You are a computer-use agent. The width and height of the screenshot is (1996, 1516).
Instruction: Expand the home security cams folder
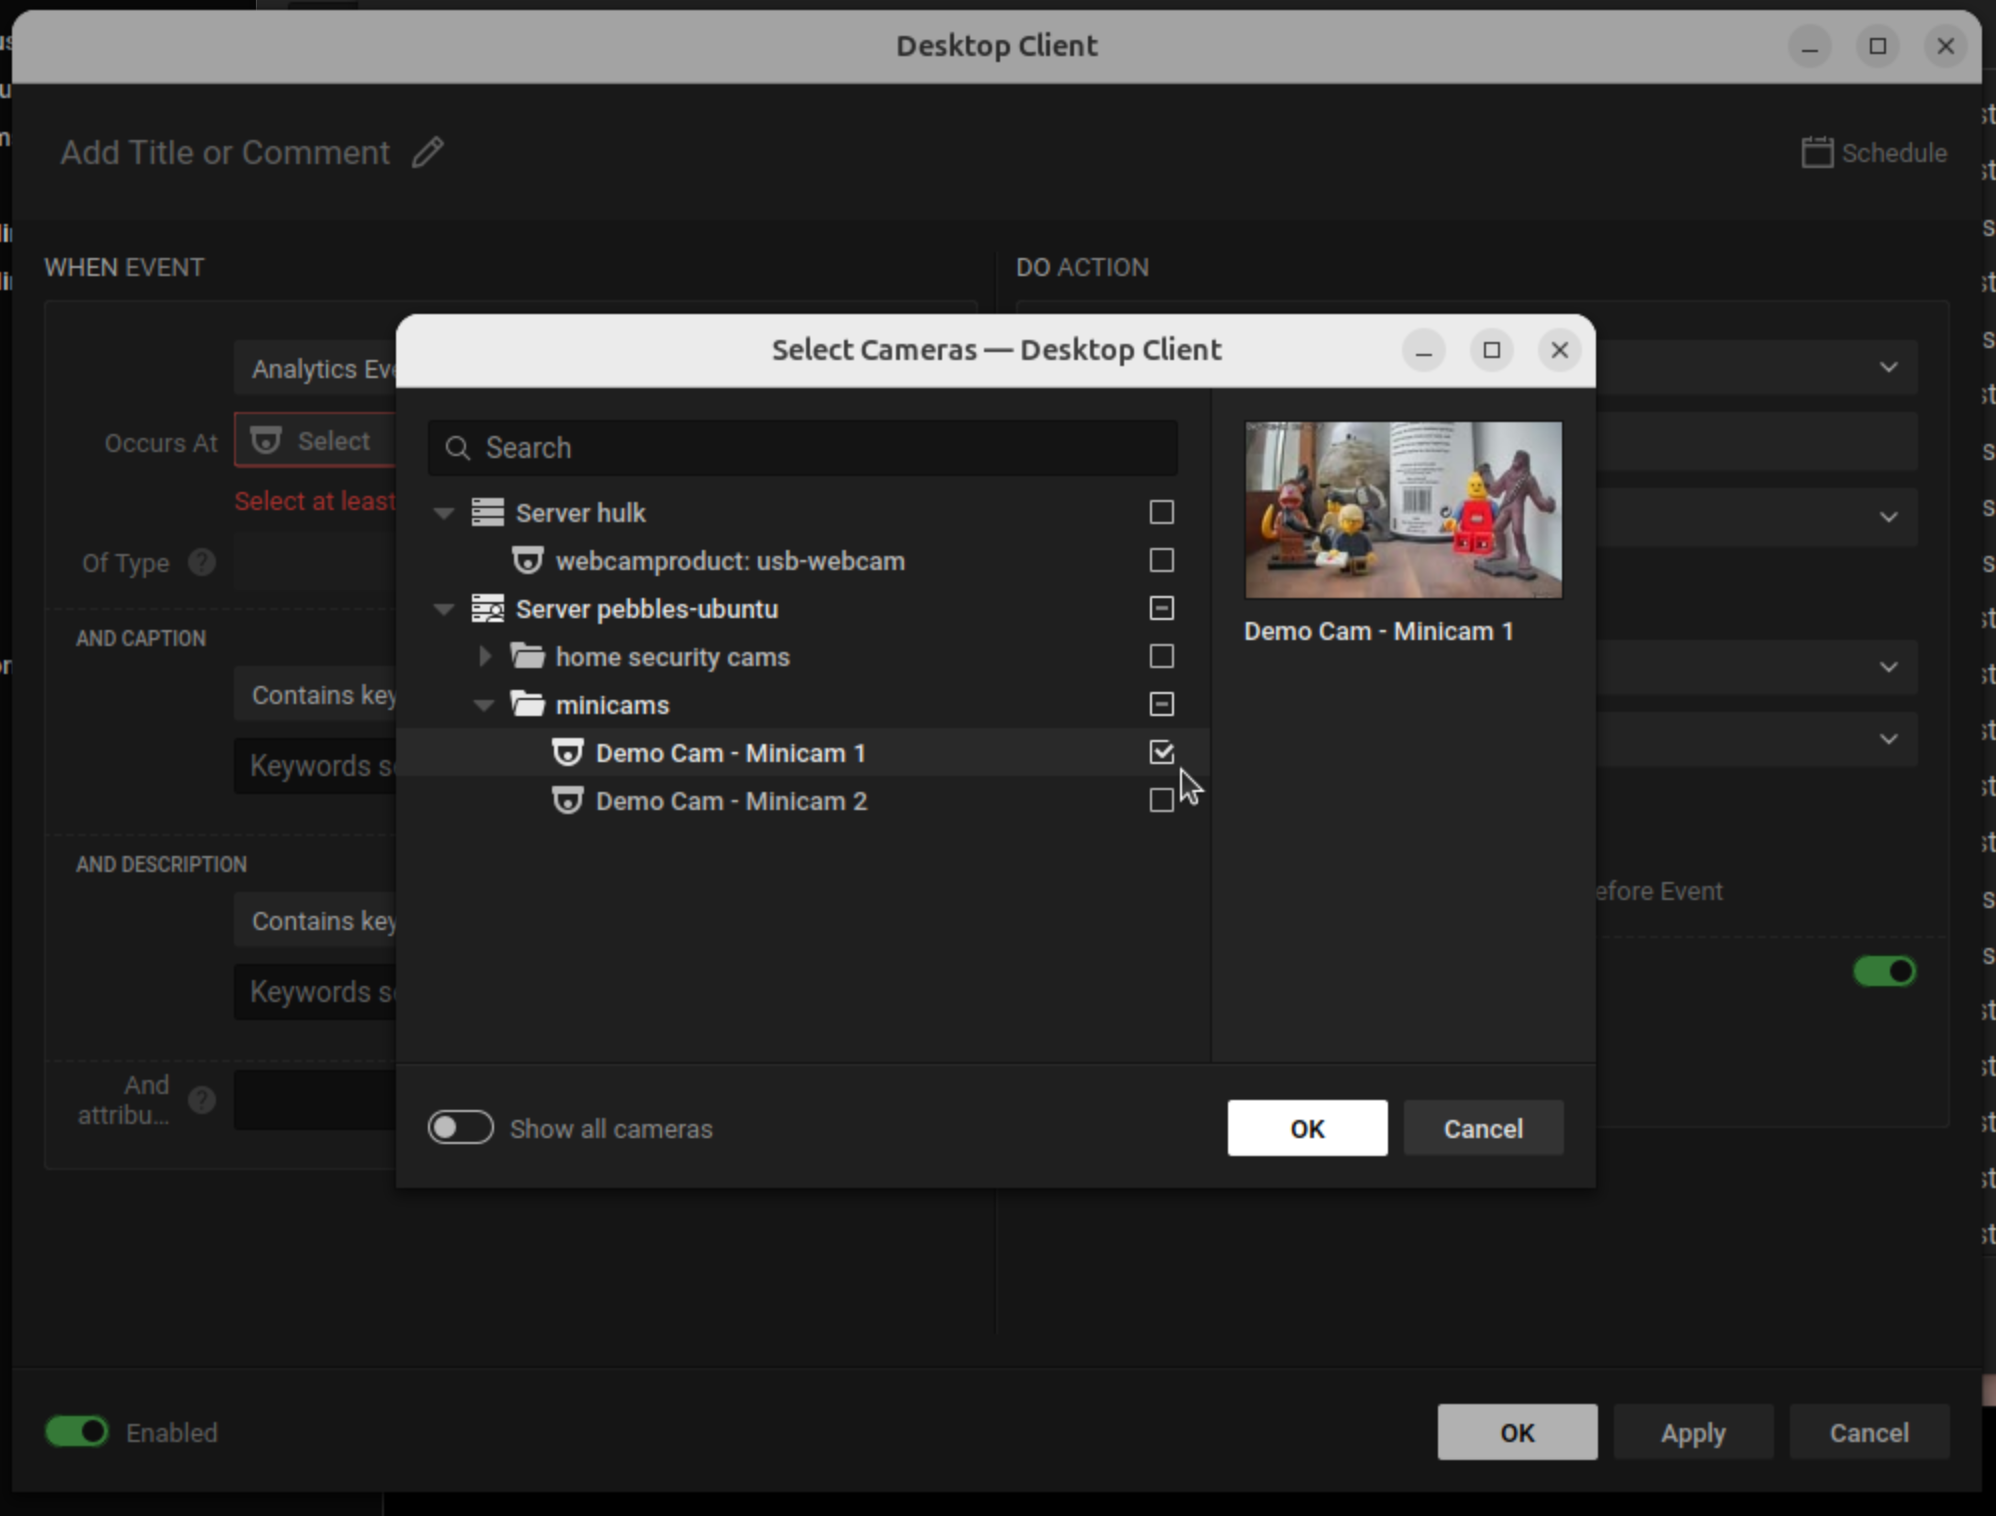(x=485, y=656)
